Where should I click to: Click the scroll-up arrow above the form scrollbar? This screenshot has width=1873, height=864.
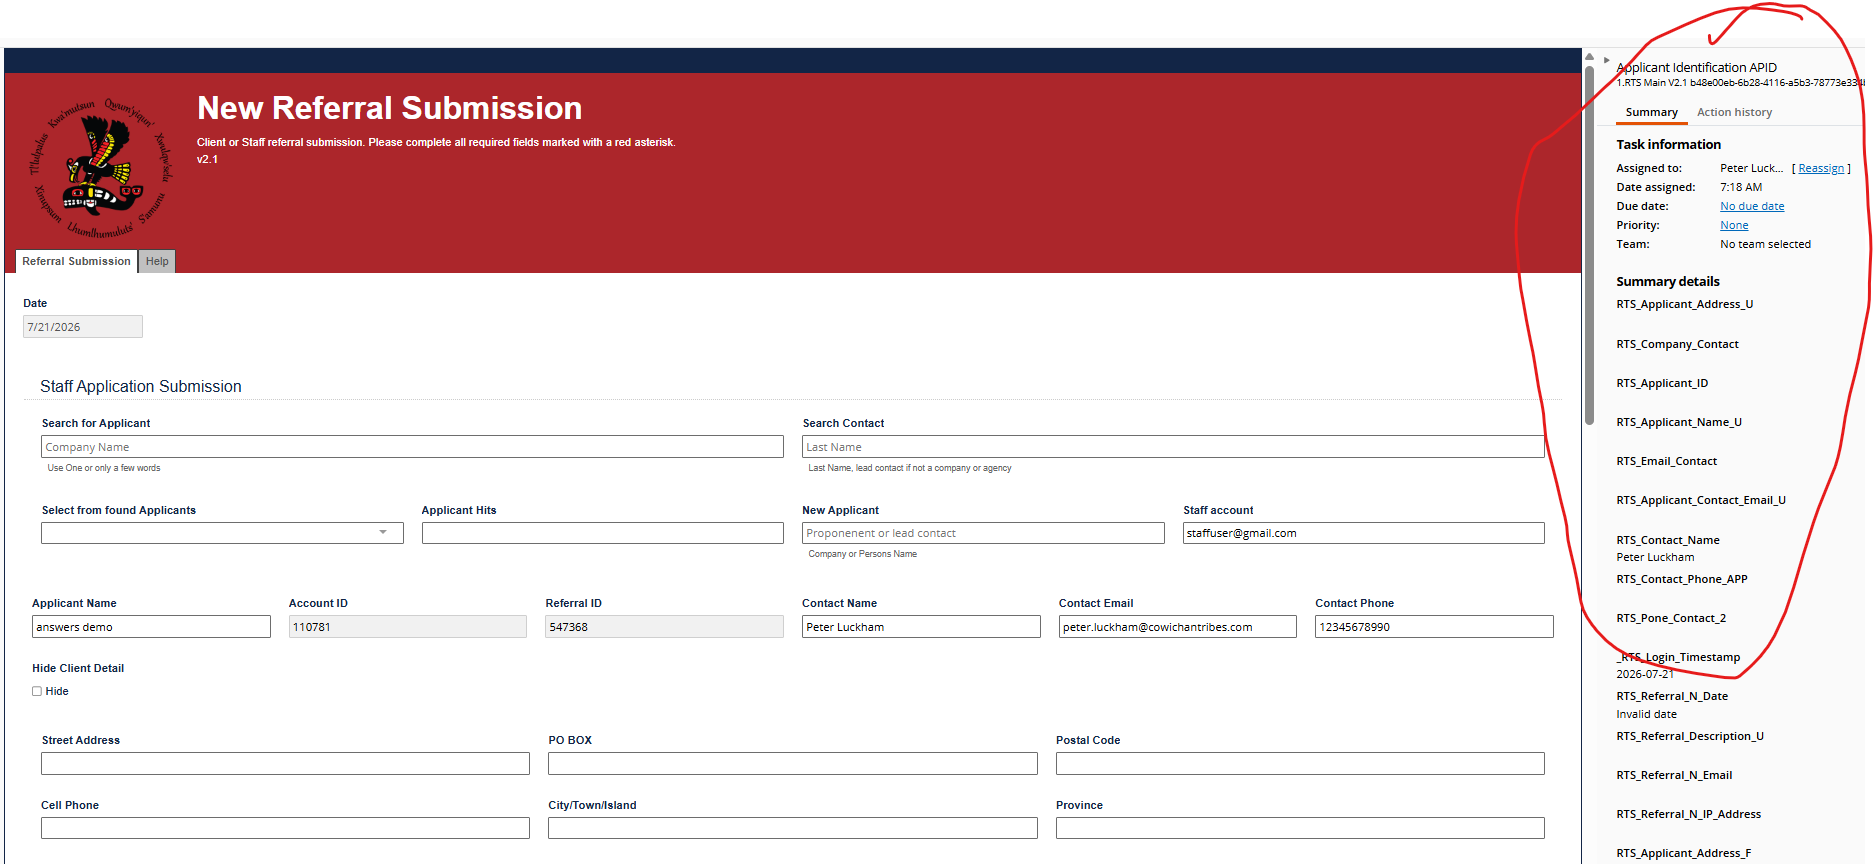(1589, 57)
